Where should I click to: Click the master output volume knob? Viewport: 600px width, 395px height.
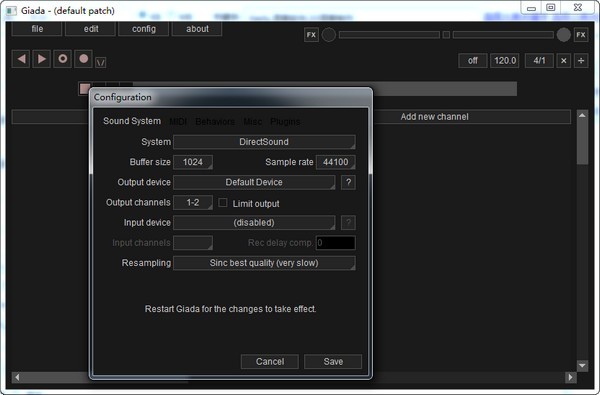[563, 35]
